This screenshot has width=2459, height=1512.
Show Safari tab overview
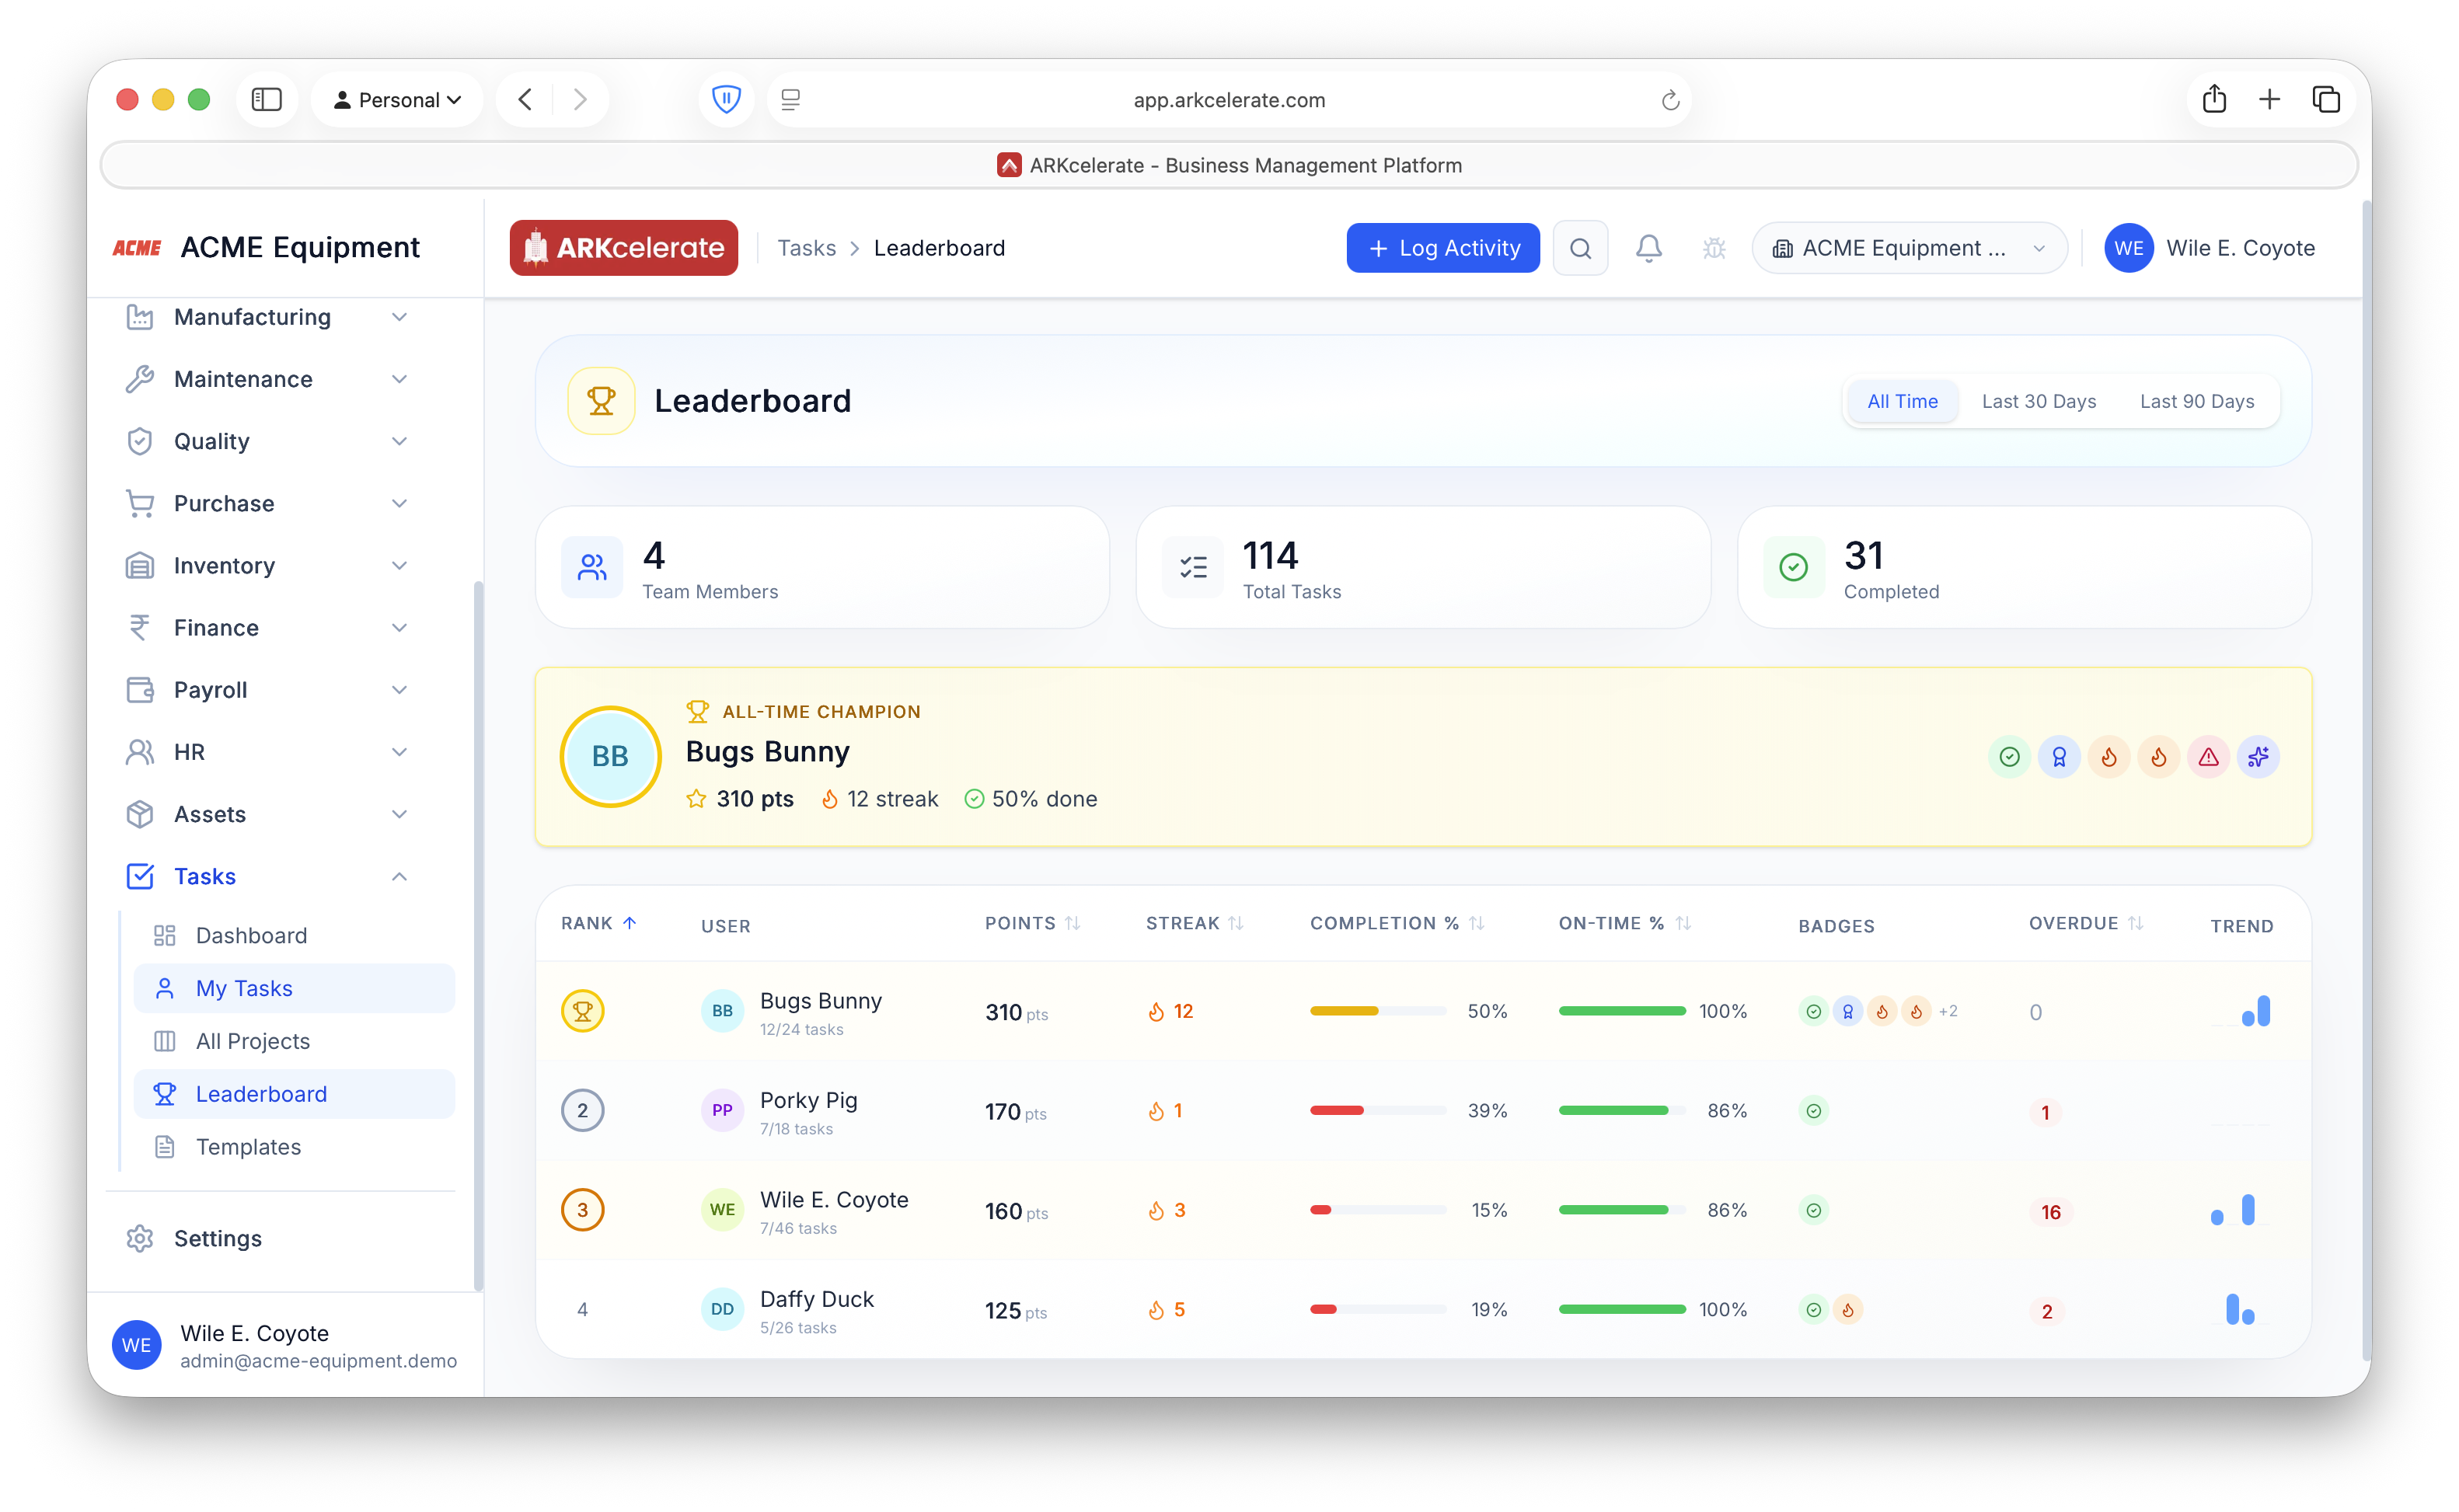click(2325, 99)
